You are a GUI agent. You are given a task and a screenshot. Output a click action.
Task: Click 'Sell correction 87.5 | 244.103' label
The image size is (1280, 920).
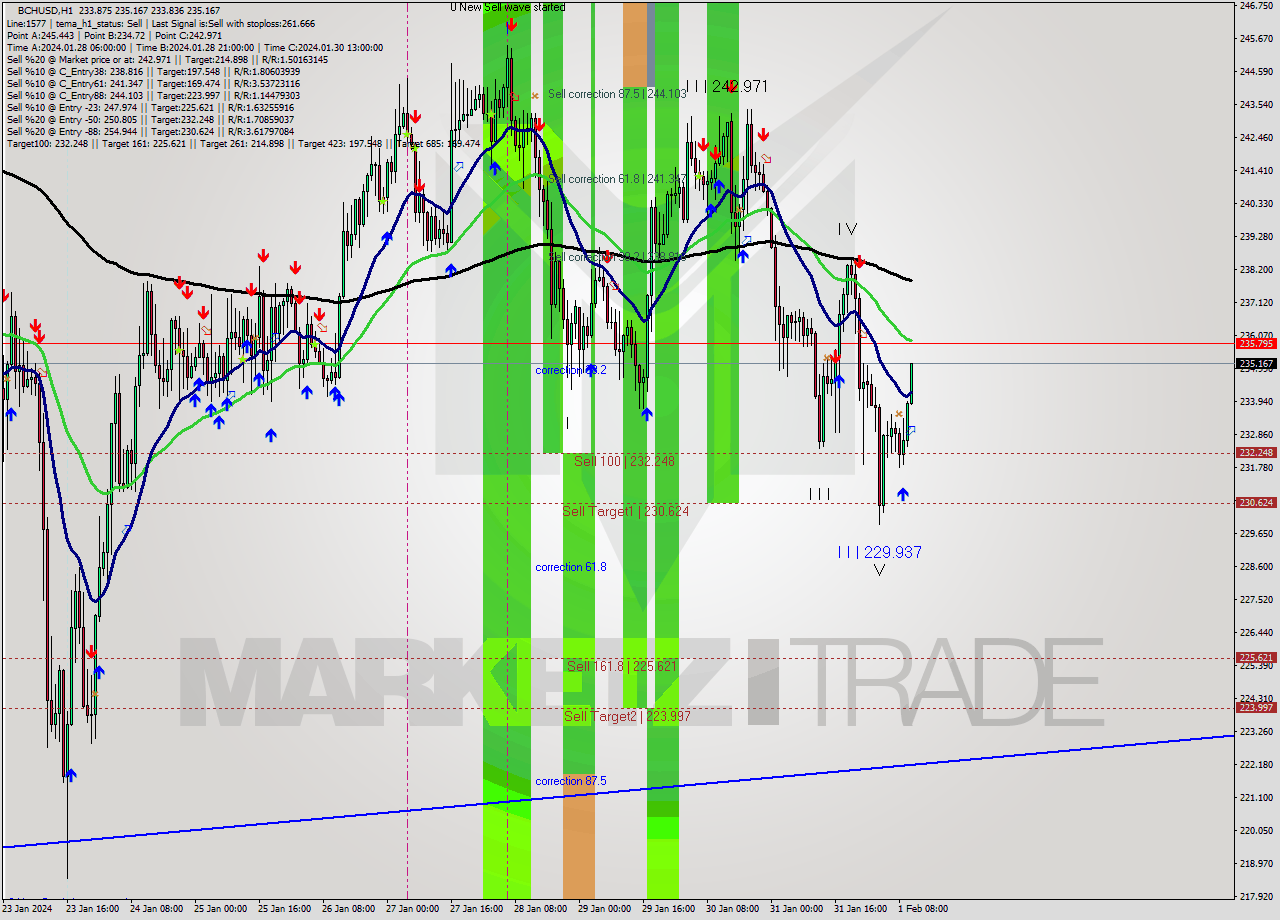pyautogui.click(x=617, y=94)
